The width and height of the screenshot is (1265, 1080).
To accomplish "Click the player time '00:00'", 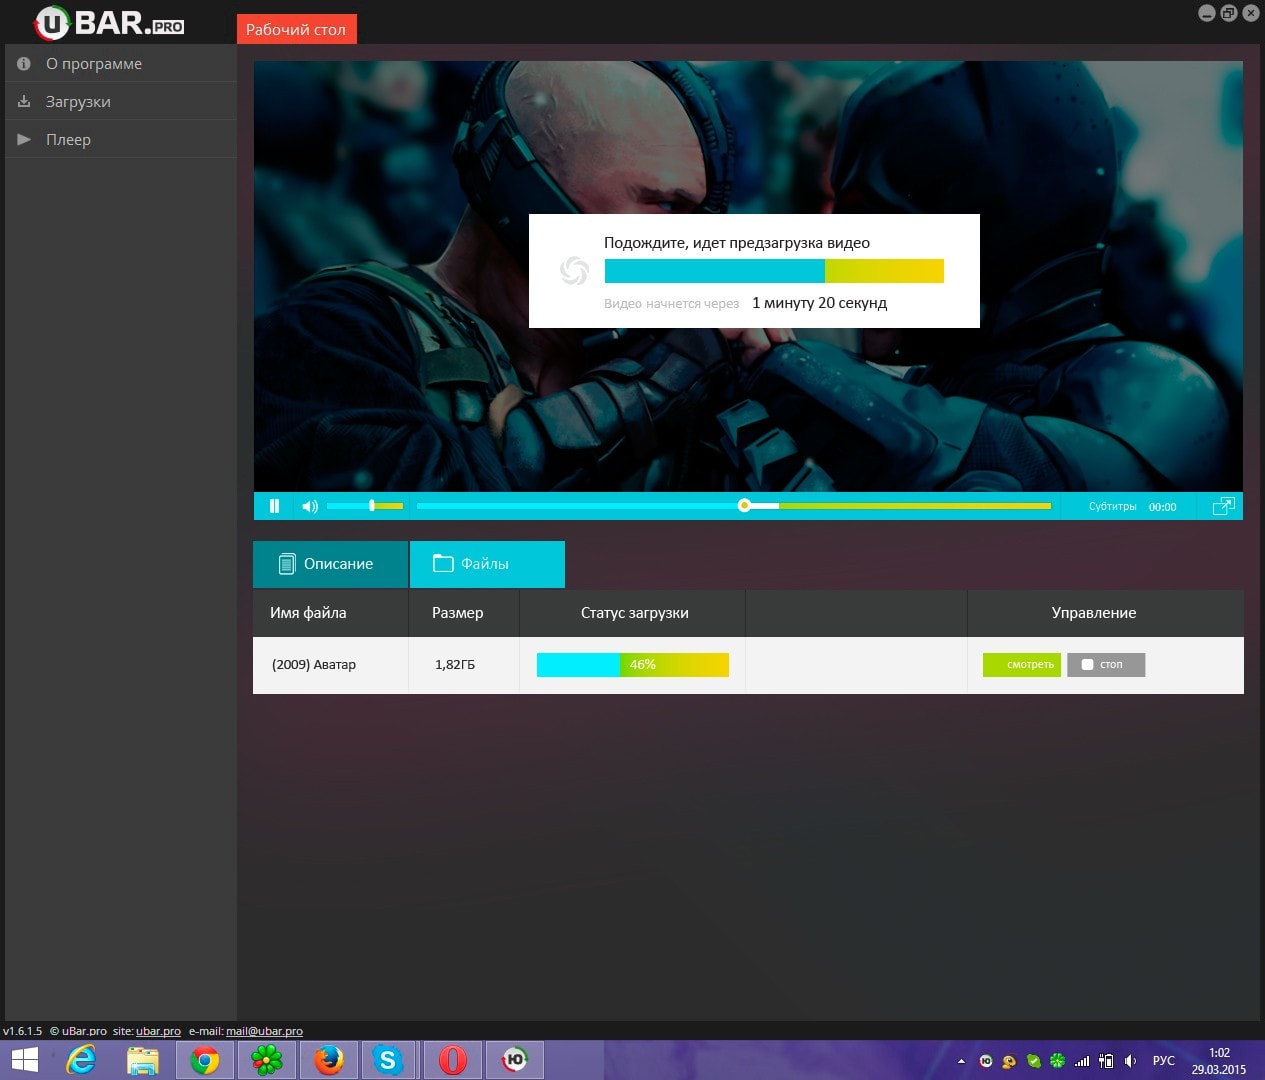I will [1162, 507].
